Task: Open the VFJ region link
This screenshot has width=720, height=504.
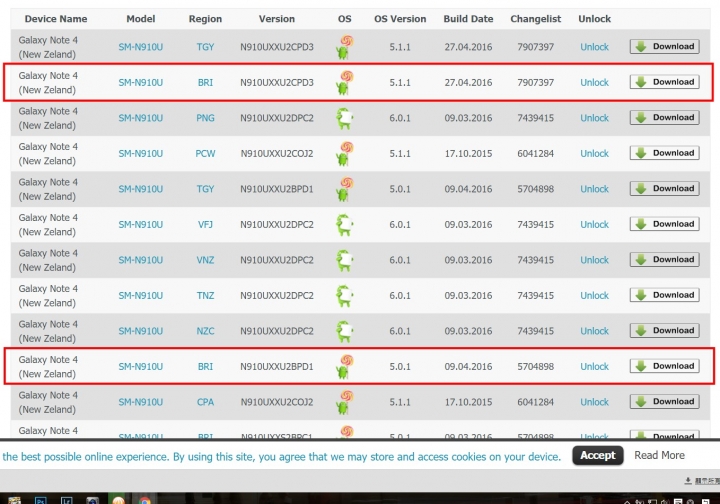Action: 205,224
